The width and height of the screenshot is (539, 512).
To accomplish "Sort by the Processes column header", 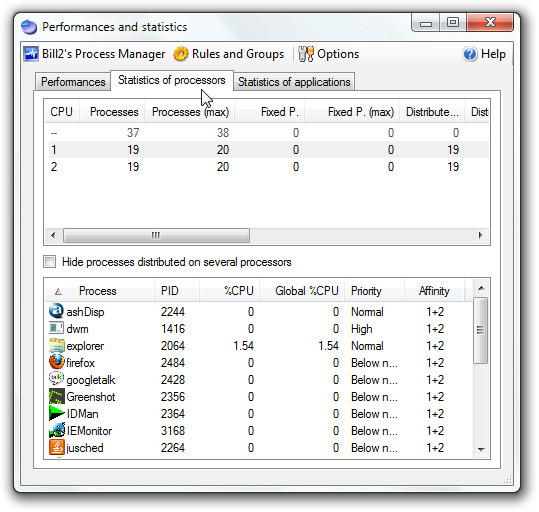I will tap(112, 112).
